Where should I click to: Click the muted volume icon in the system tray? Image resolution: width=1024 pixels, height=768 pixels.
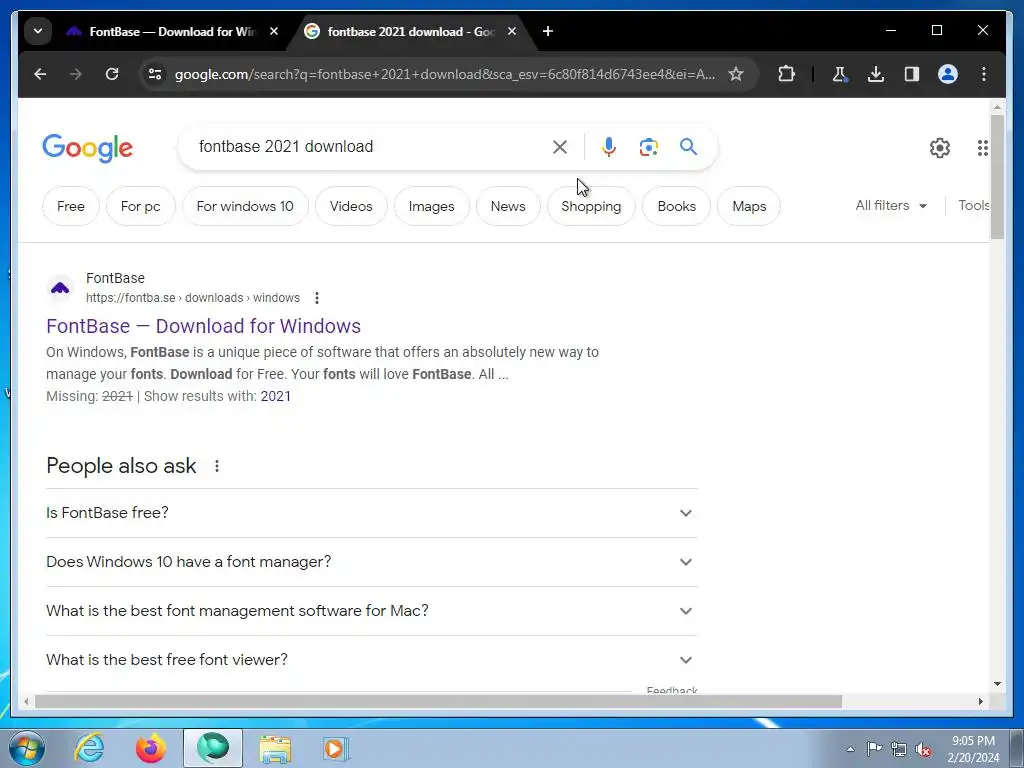pyautogui.click(x=923, y=749)
